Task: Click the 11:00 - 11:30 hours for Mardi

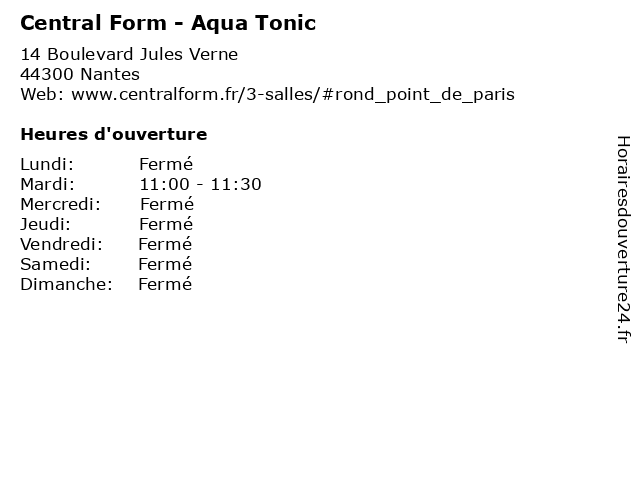Action: pos(200,184)
